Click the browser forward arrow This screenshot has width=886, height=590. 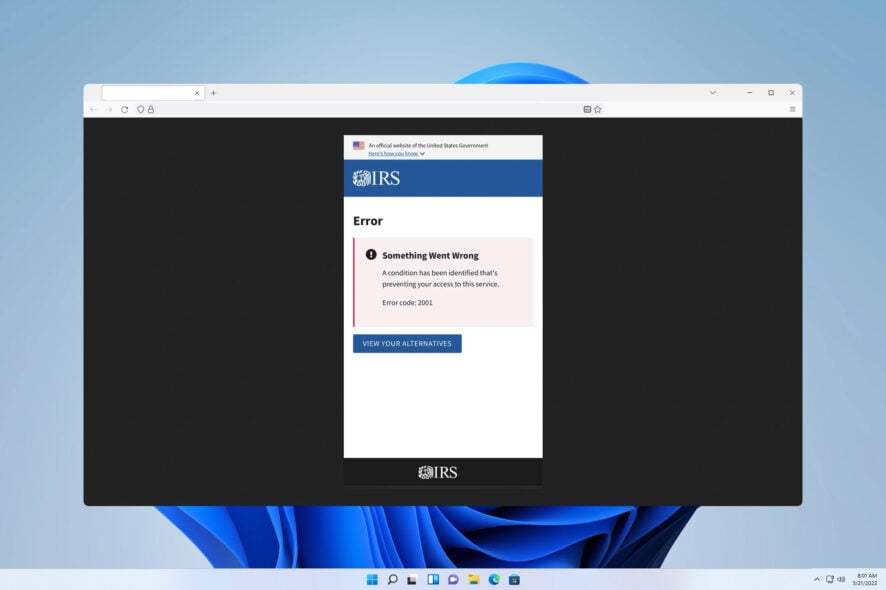point(108,110)
